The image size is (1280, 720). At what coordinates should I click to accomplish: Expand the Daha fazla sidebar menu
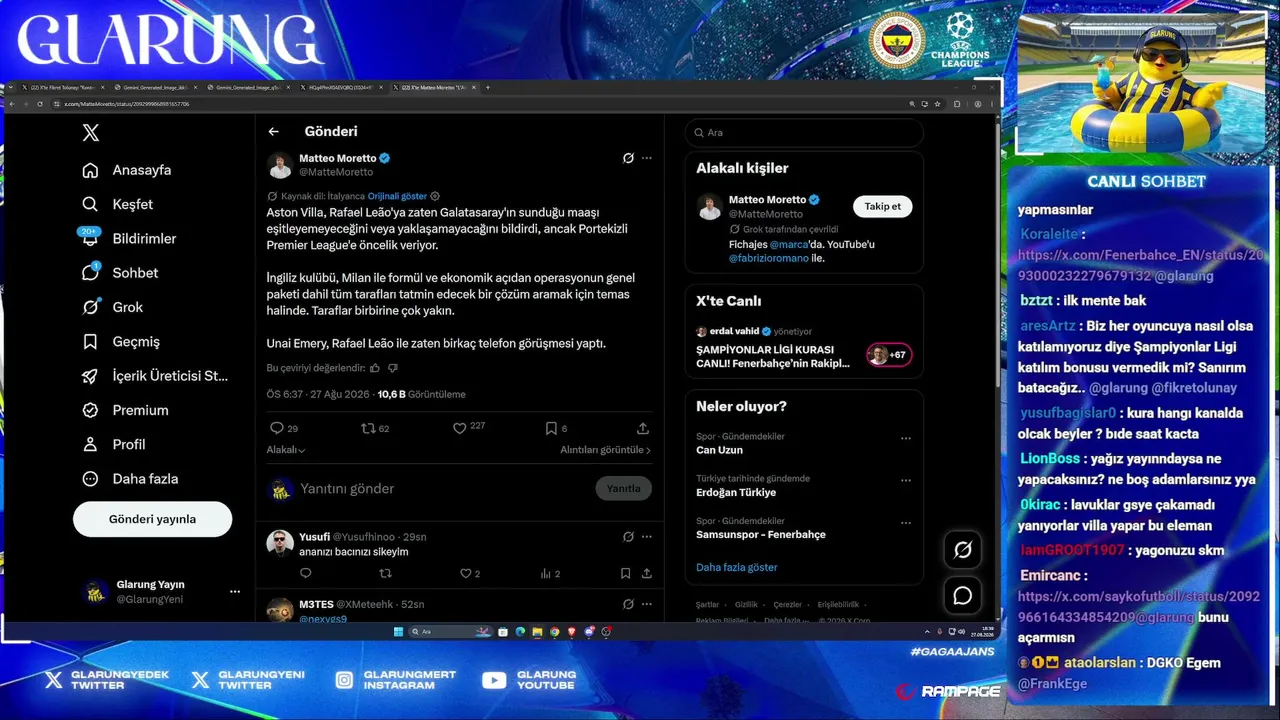129,479
